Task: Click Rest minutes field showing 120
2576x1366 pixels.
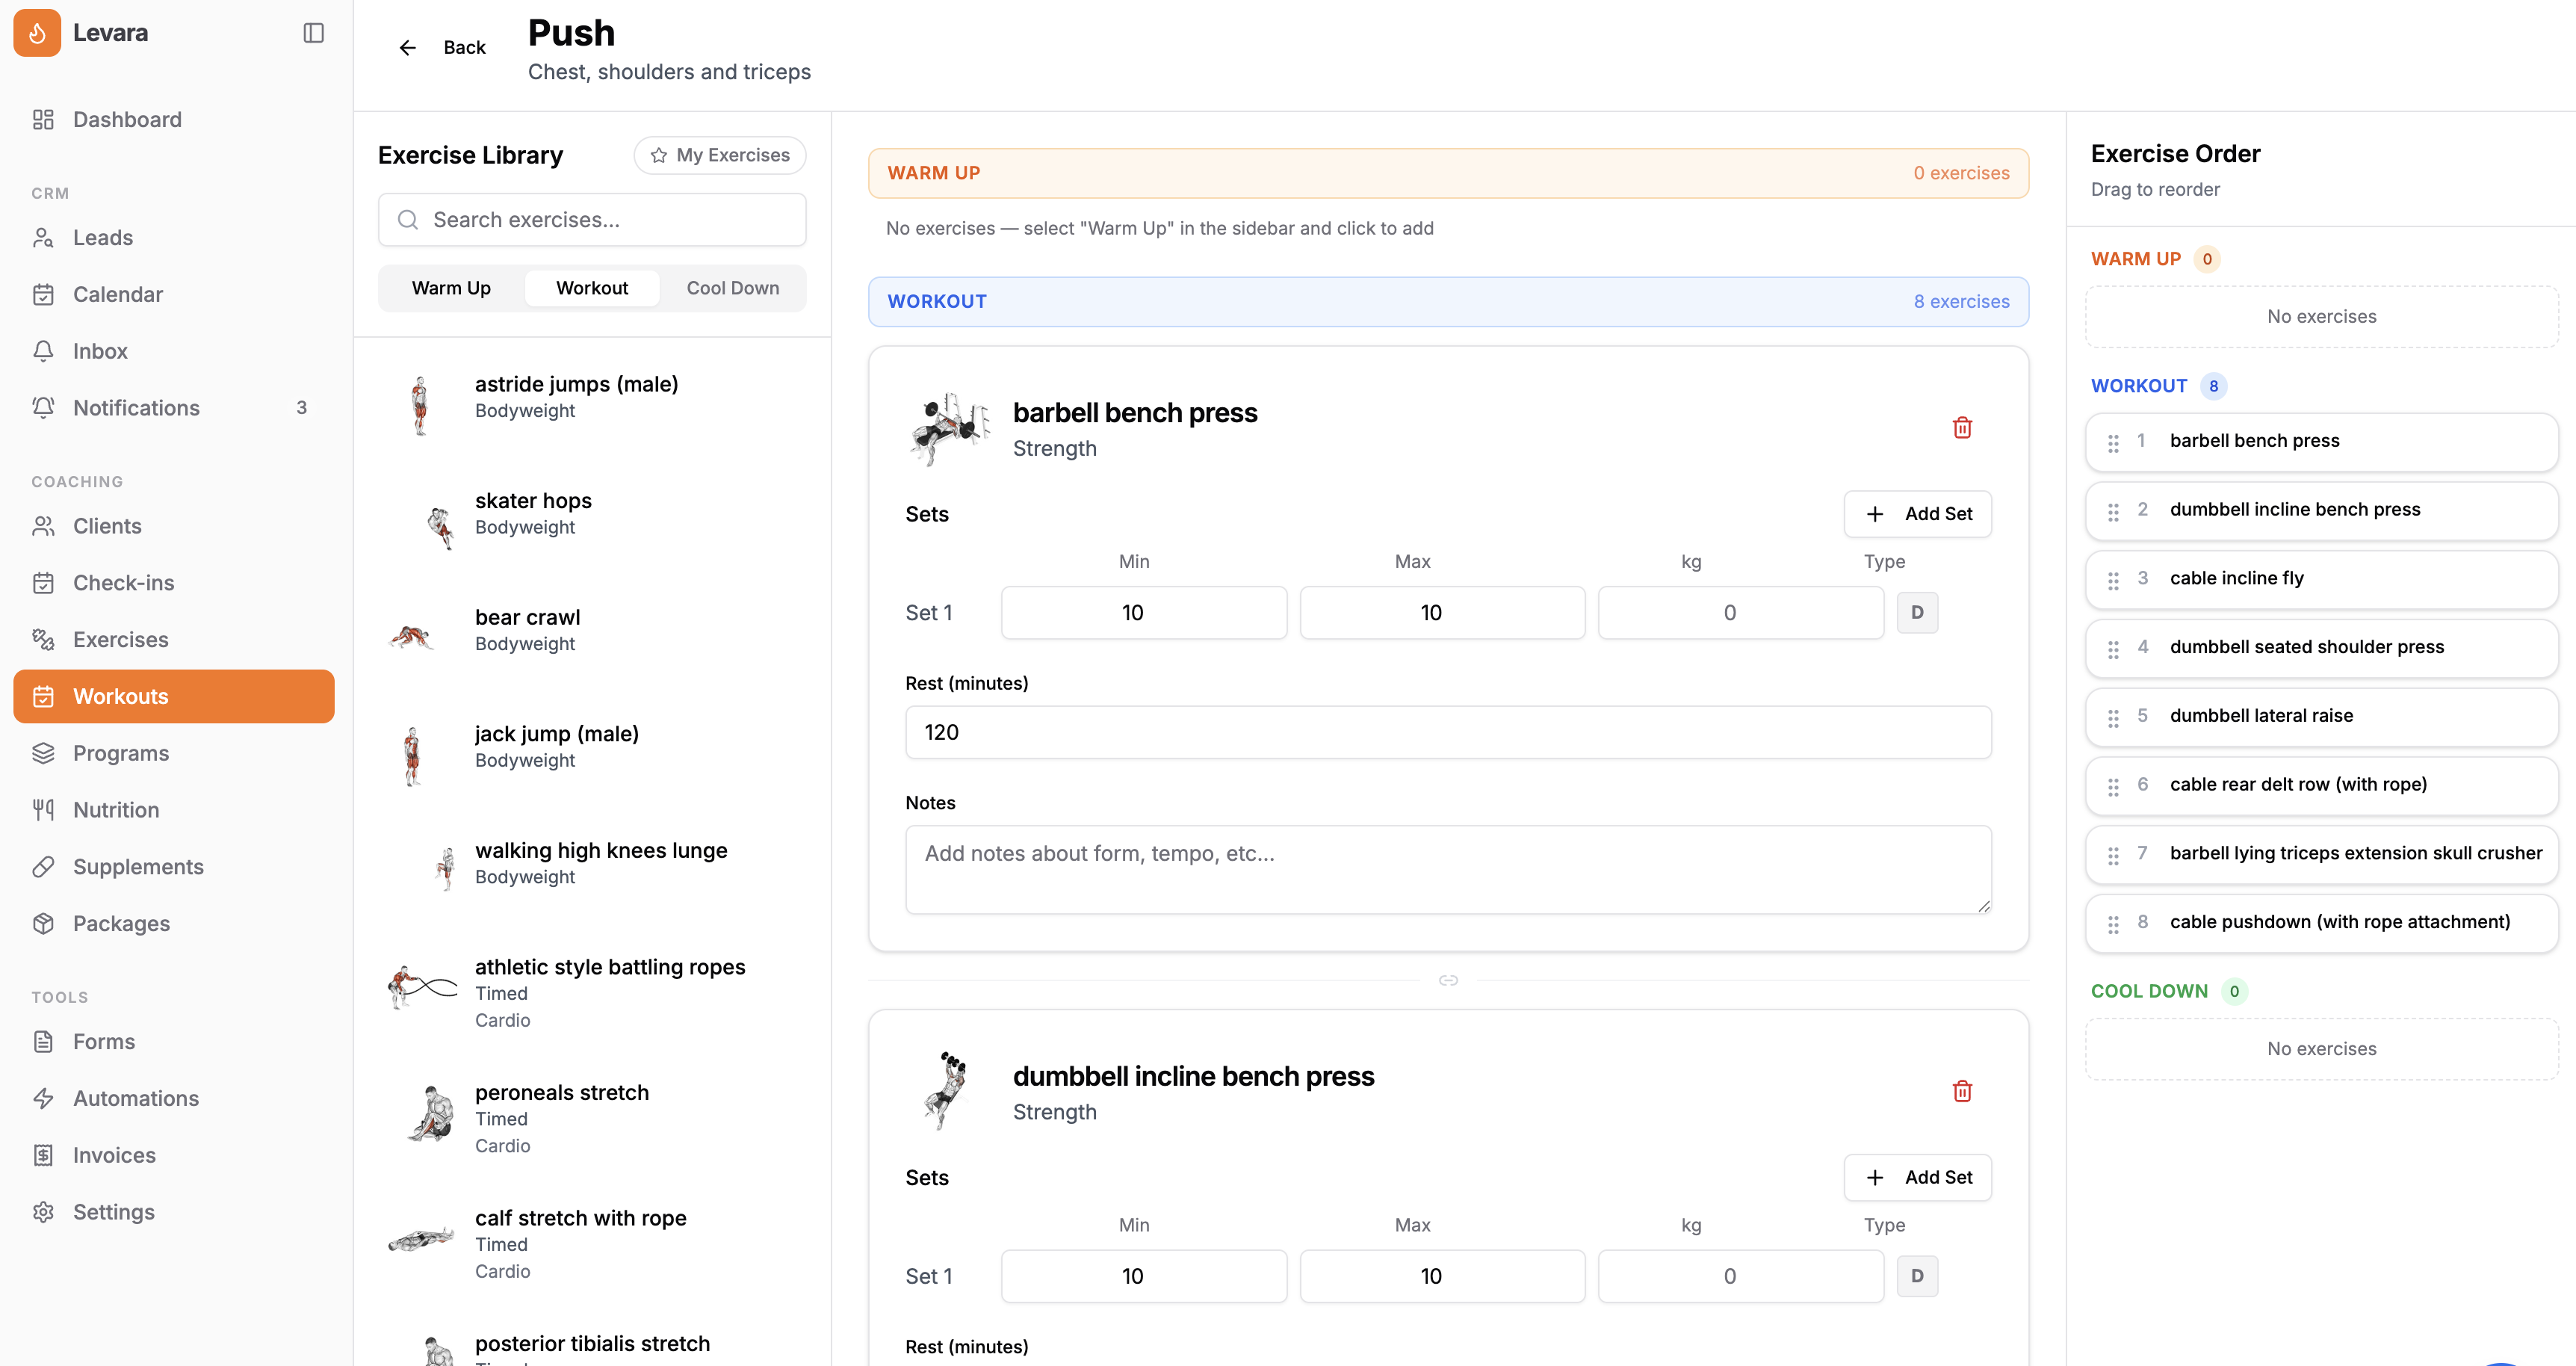Action: (1448, 732)
